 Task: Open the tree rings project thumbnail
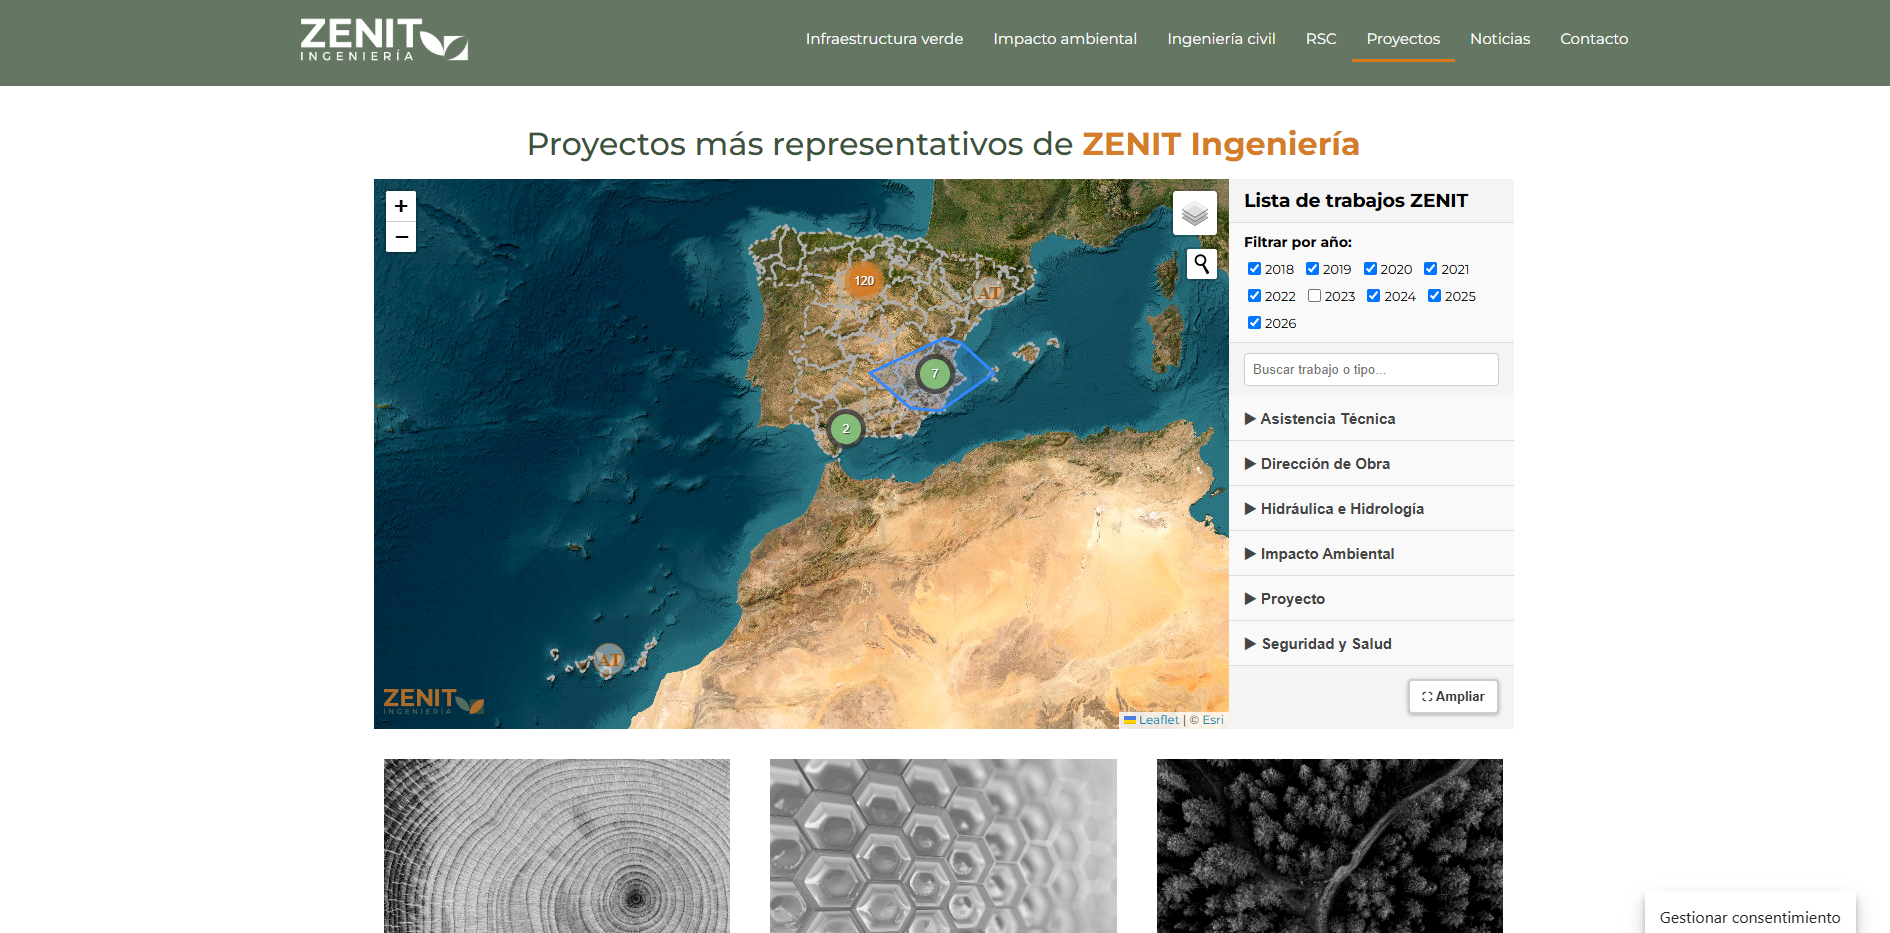click(557, 846)
